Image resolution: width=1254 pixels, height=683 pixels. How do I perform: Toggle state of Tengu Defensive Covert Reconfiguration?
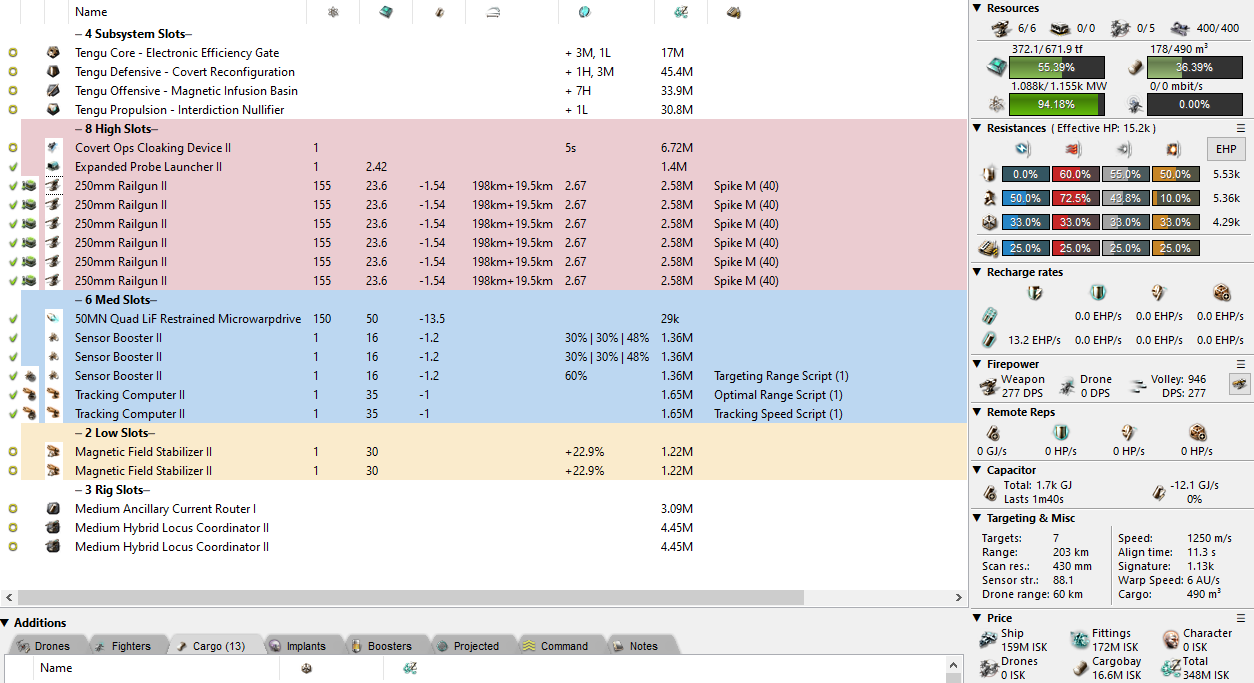pyautogui.click(x=12, y=72)
